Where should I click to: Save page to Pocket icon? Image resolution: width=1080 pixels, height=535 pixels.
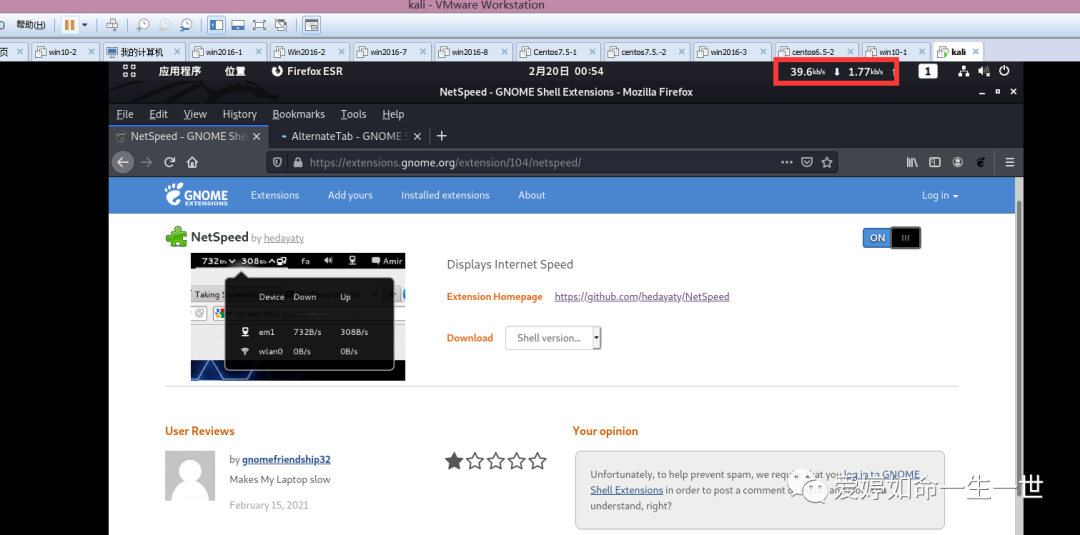coord(807,162)
